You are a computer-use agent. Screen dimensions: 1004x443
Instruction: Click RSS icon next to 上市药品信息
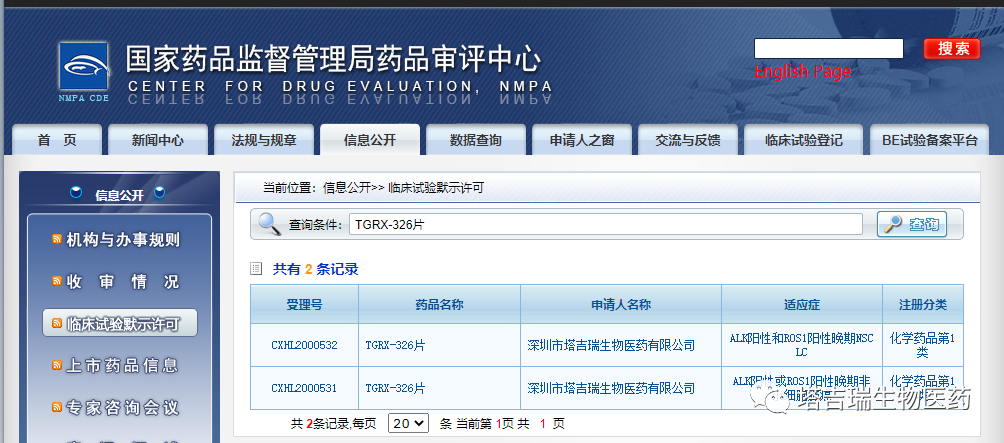(57, 366)
